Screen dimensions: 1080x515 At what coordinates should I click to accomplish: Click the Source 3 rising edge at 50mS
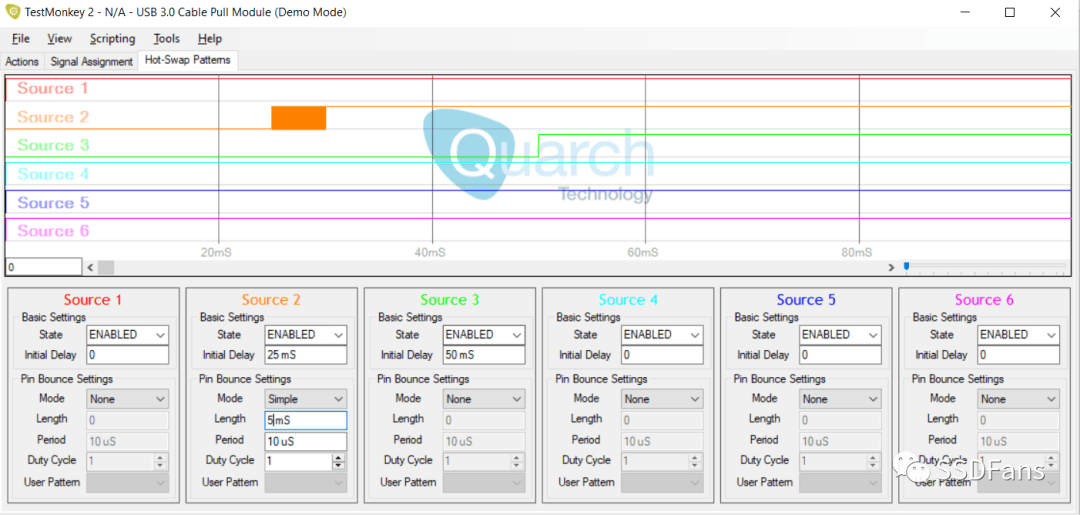click(x=539, y=146)
